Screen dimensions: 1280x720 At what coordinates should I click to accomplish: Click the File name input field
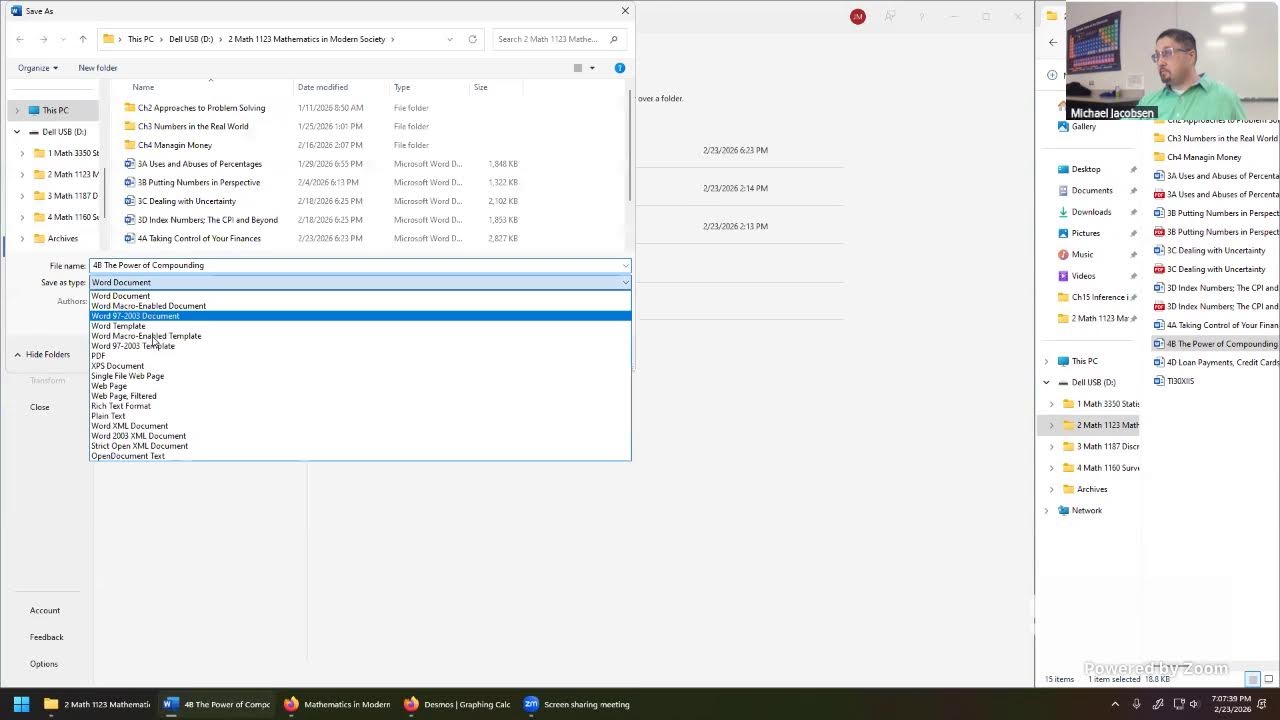354,266
